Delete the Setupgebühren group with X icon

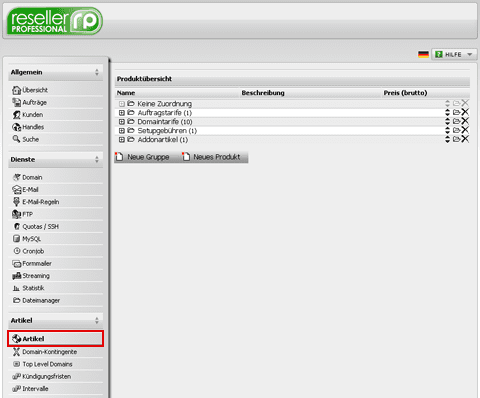(465, 130)
